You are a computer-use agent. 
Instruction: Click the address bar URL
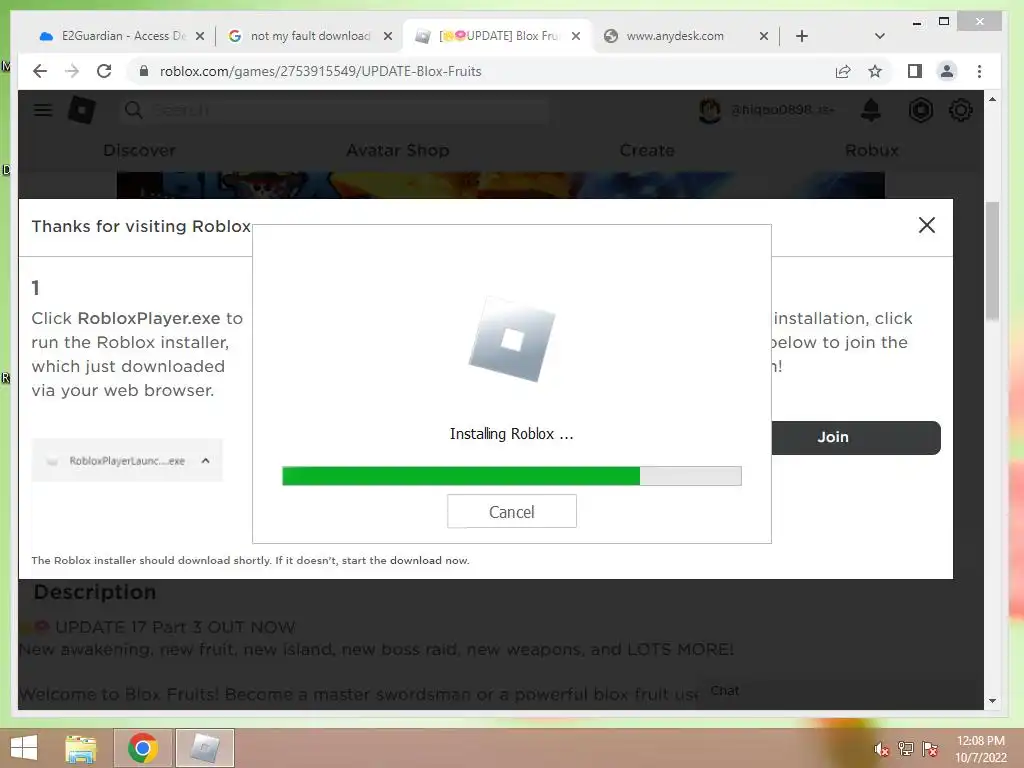tap(321, 71)
